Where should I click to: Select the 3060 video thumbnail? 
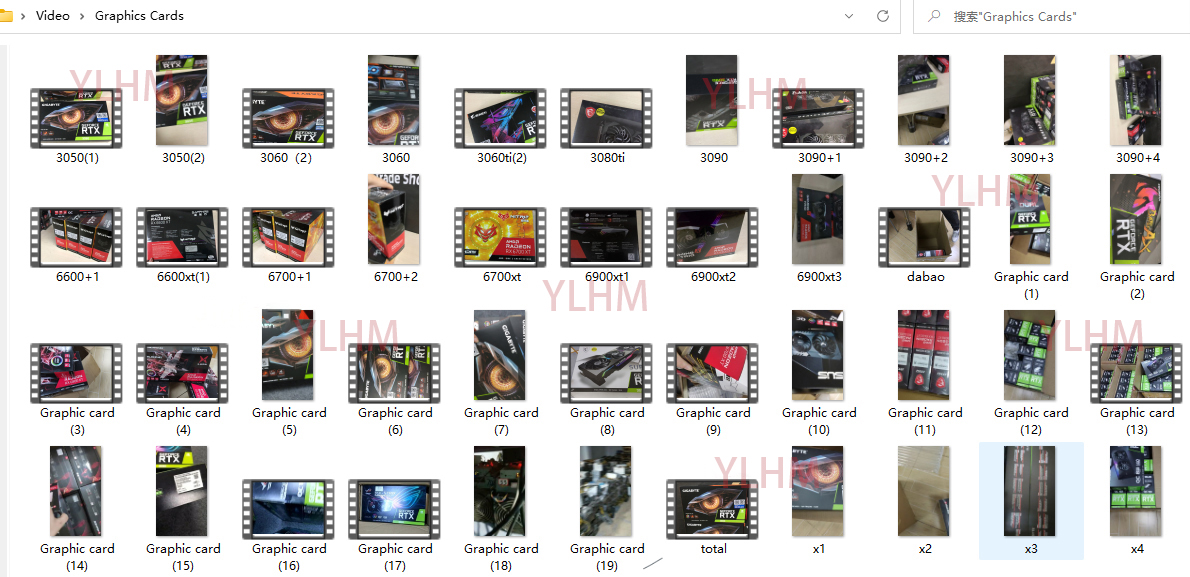click(x=393, y=100)
